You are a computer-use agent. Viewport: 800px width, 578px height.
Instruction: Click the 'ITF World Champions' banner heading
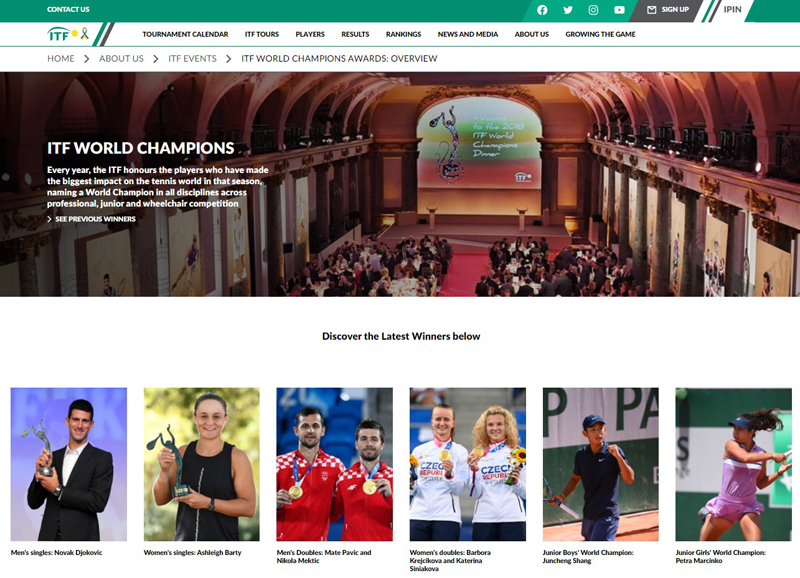coord(141,148)
